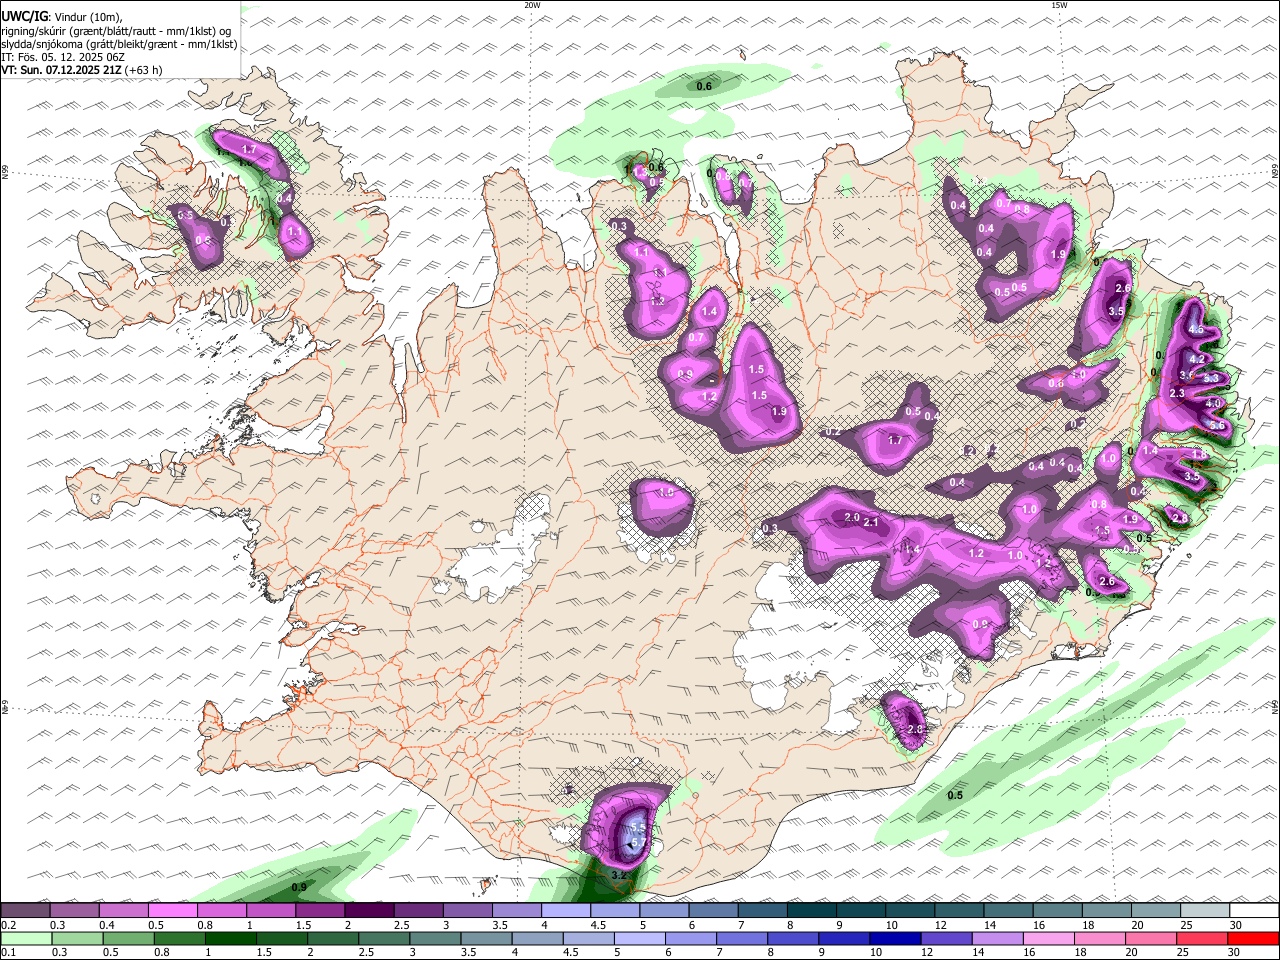1280x960 pixels.
Task: Click the upper-legend swatch between 0.2 and 0.3
Action: (26, 911)
